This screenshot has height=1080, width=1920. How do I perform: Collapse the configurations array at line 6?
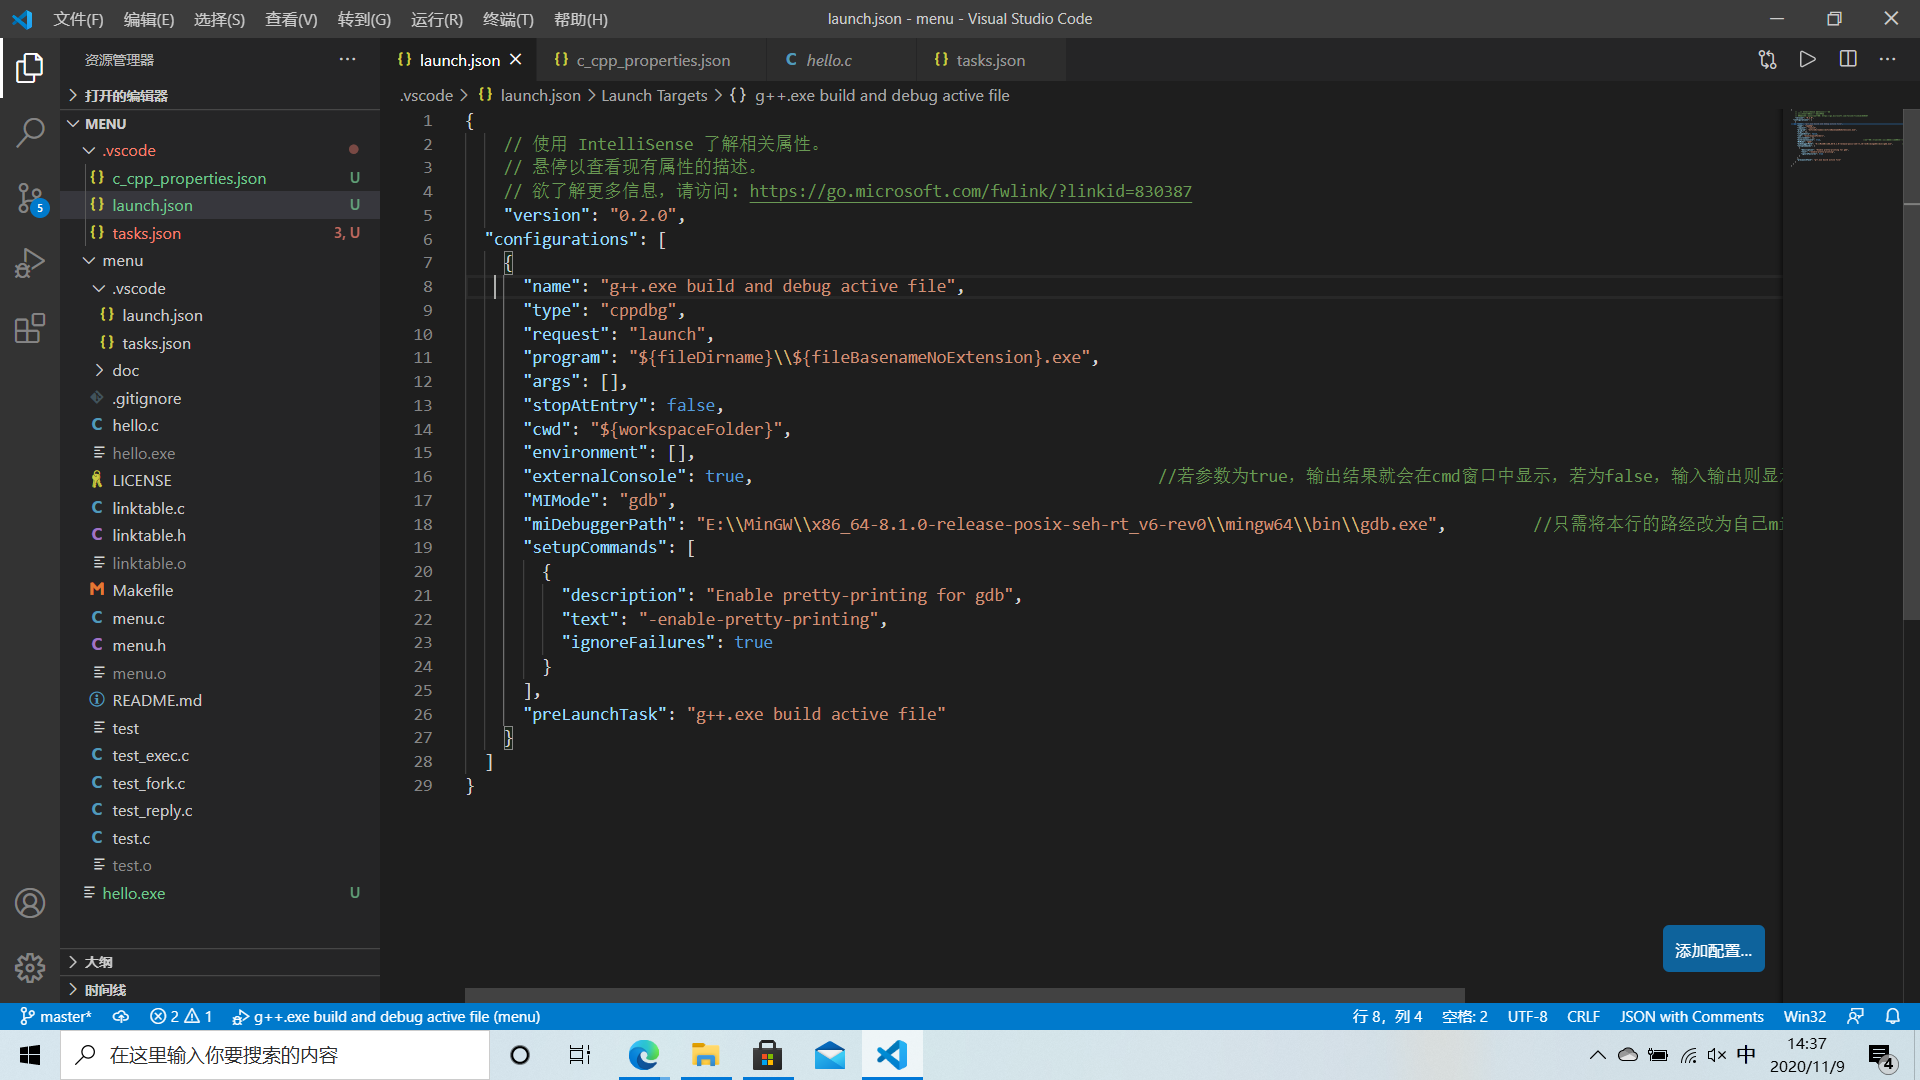click(x=451, y=239)
